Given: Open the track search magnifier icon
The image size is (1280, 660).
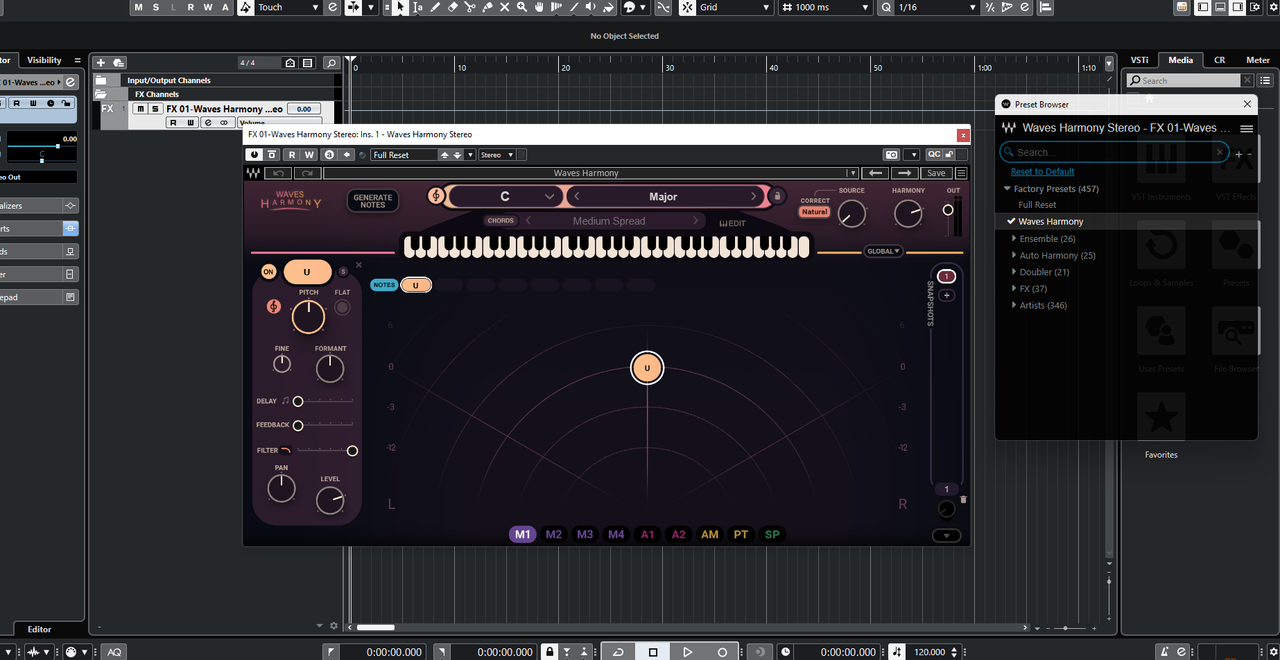Looking at the screenshot, I should pyautogui.click(x=332, y=63).
